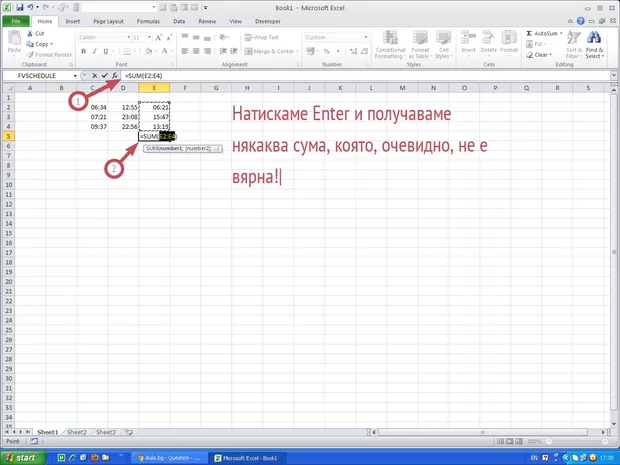620x465 pixels.
Task: Open the font name dropdown
Action: [129, 37]
